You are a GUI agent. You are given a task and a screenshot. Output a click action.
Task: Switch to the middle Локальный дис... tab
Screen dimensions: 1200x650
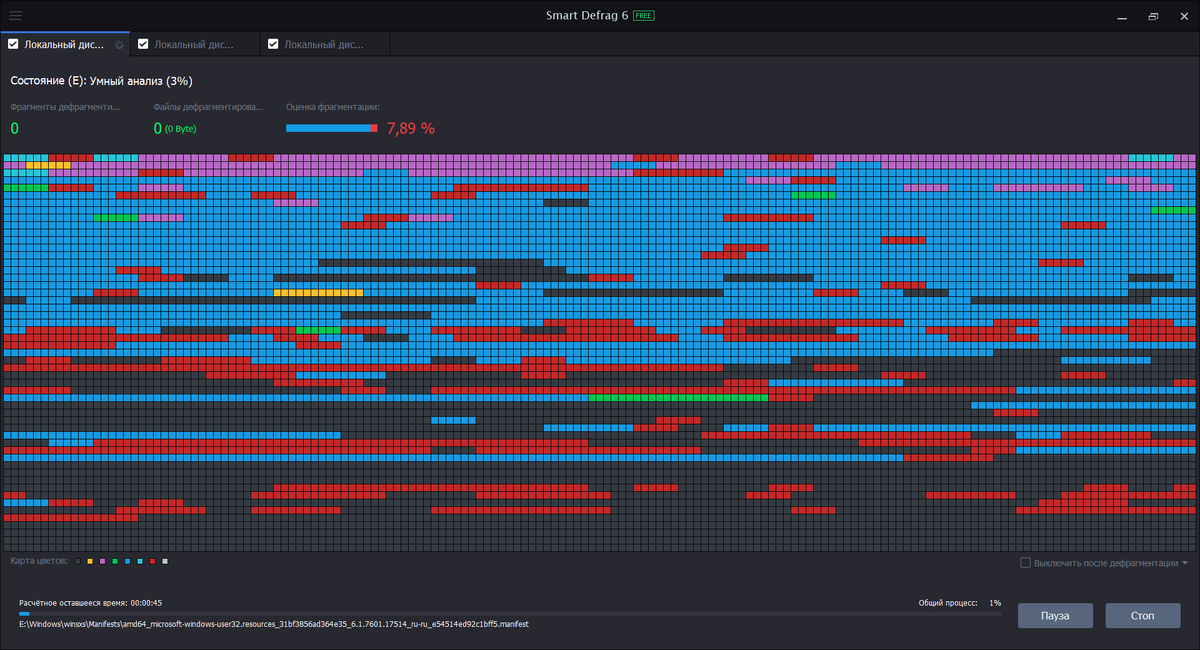pos(195,44)
